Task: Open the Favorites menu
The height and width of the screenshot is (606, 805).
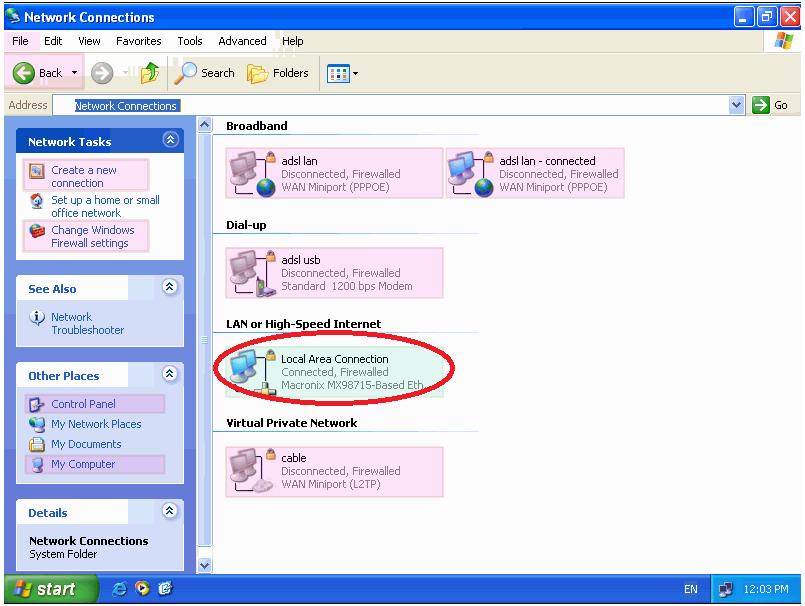Action: [x=138, y=41]
